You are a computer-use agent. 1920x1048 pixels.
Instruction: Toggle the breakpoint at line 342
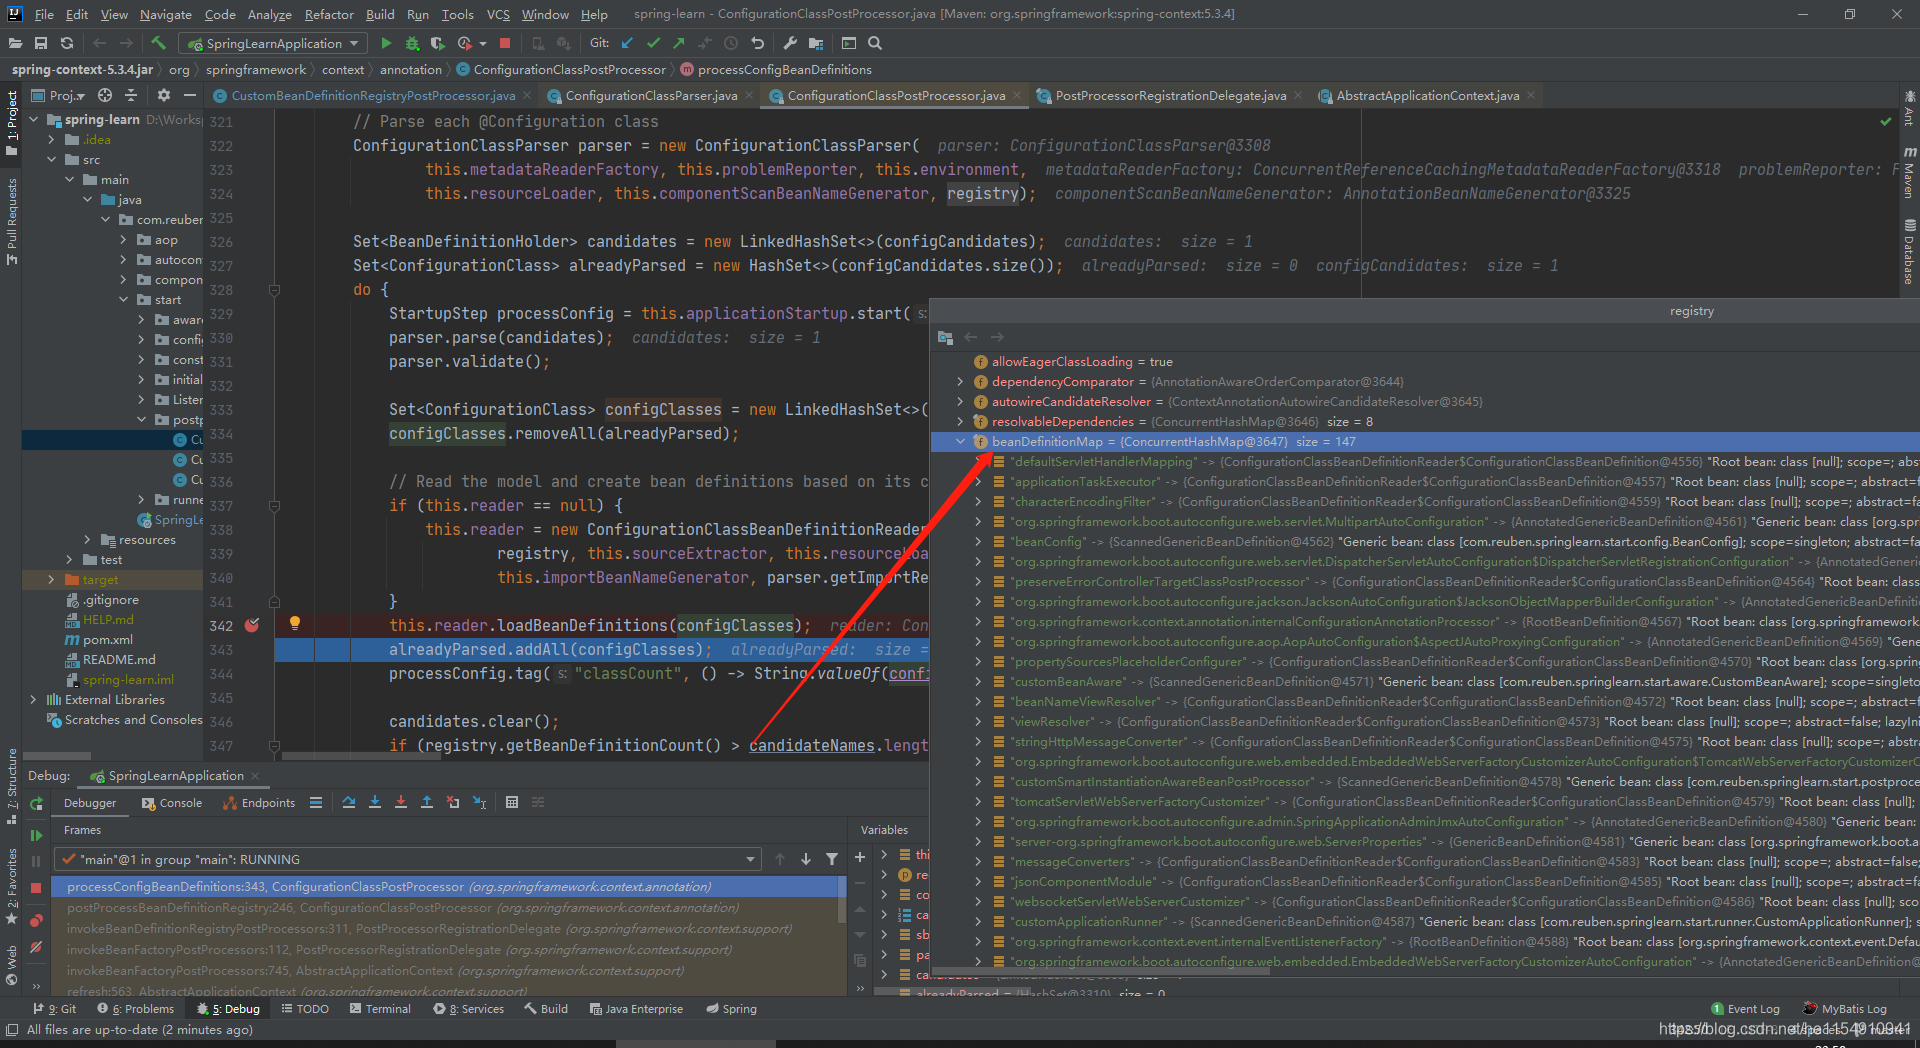point(252,625)
